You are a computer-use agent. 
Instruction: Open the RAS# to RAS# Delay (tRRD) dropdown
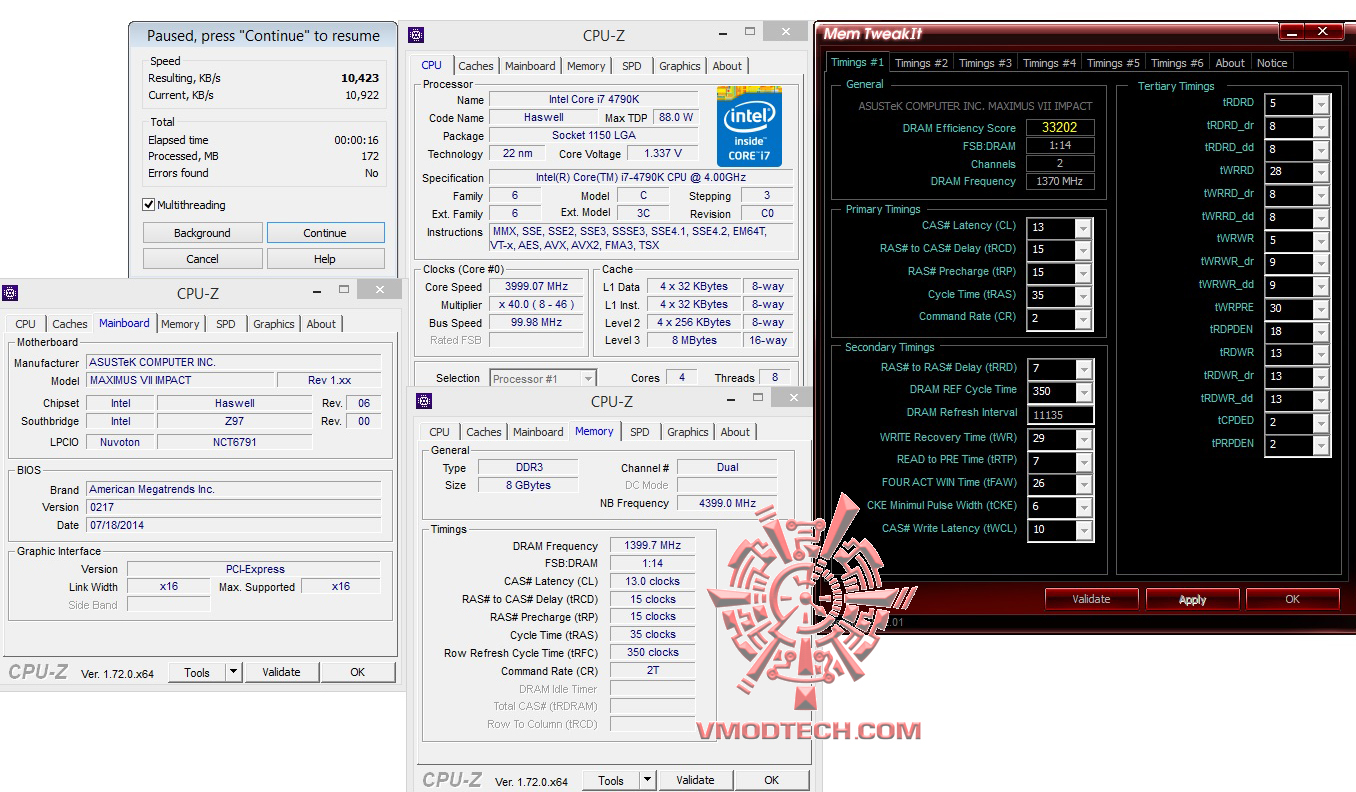1083,370
